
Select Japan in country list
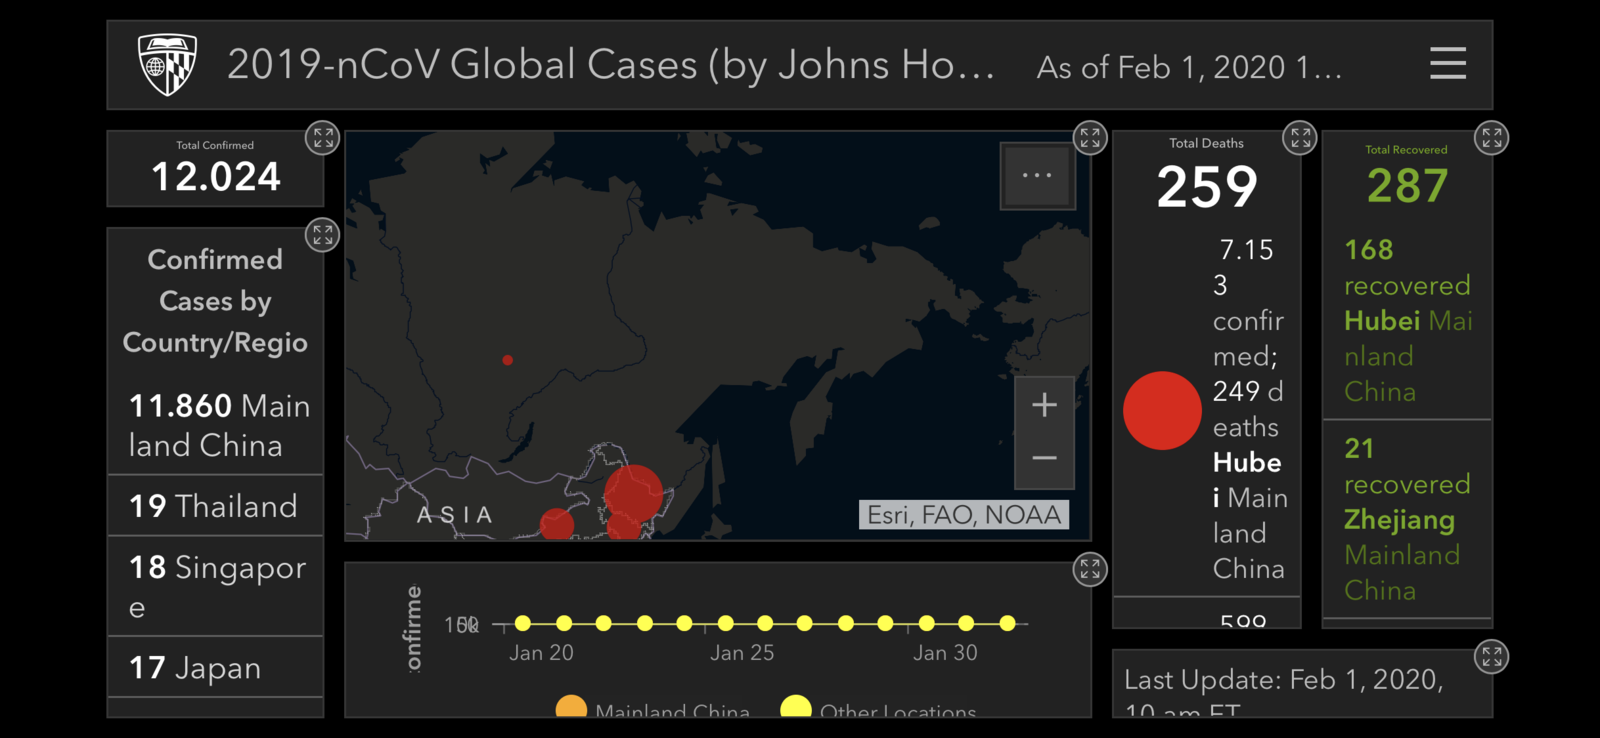pyautogui.click(x=216, y=667)
